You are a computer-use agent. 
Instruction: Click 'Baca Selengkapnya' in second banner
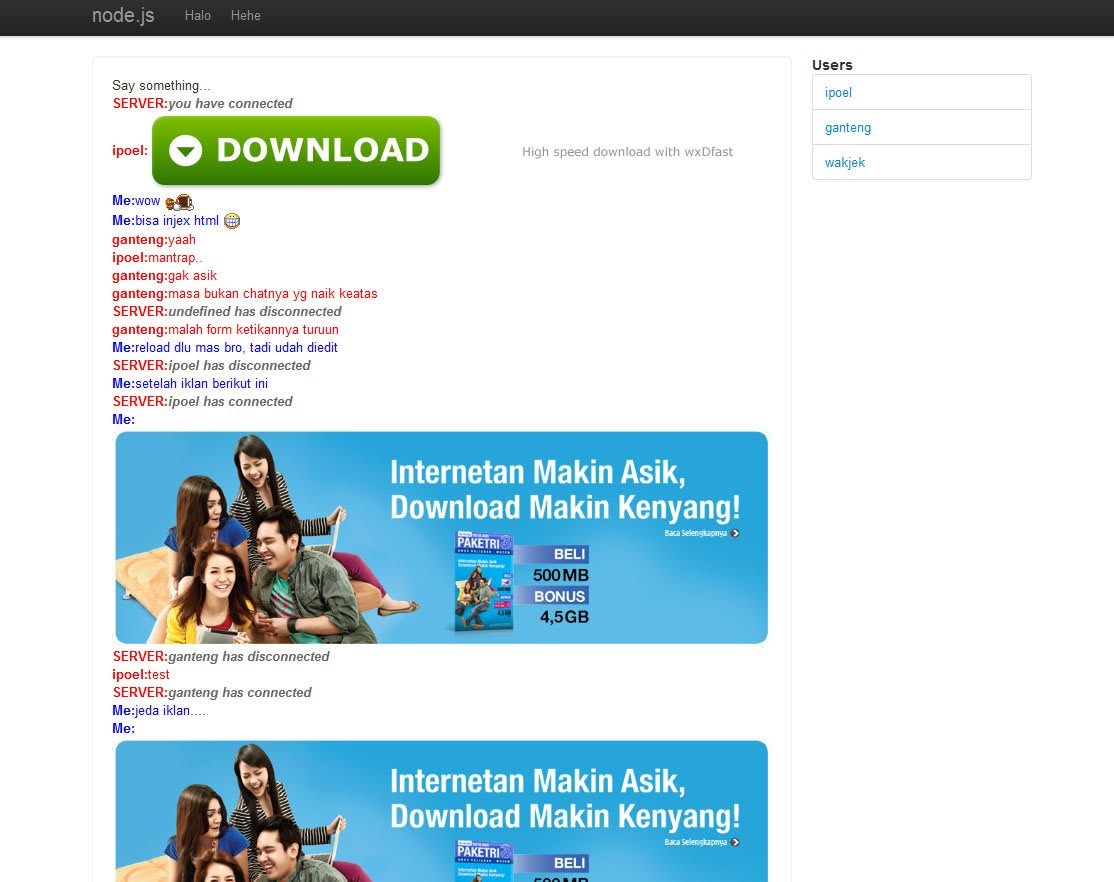coord(702,842)
